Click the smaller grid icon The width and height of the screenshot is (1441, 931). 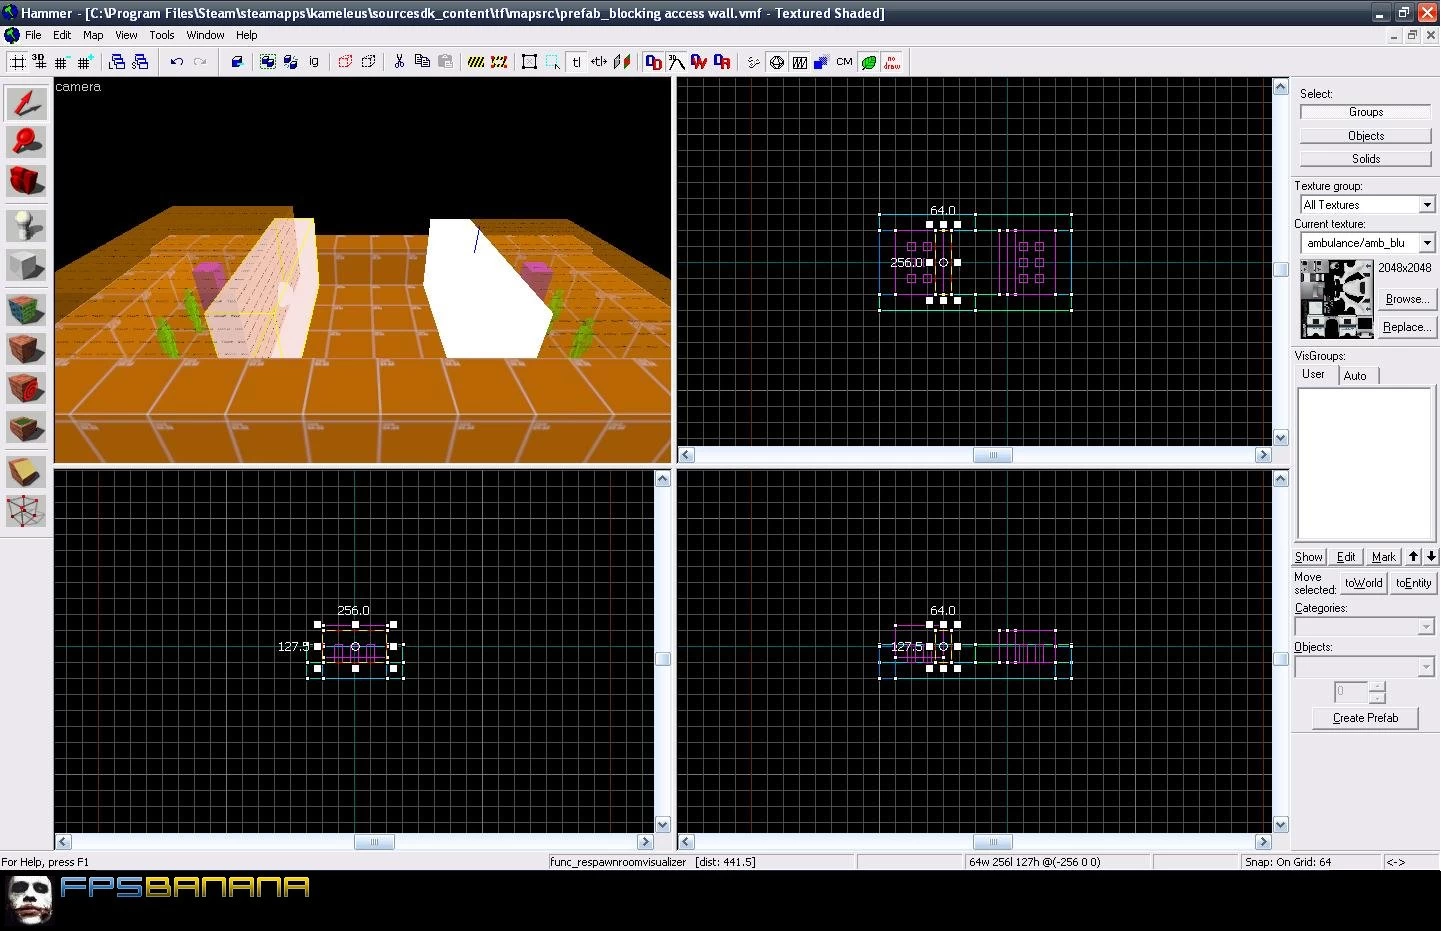pos(62,62)
